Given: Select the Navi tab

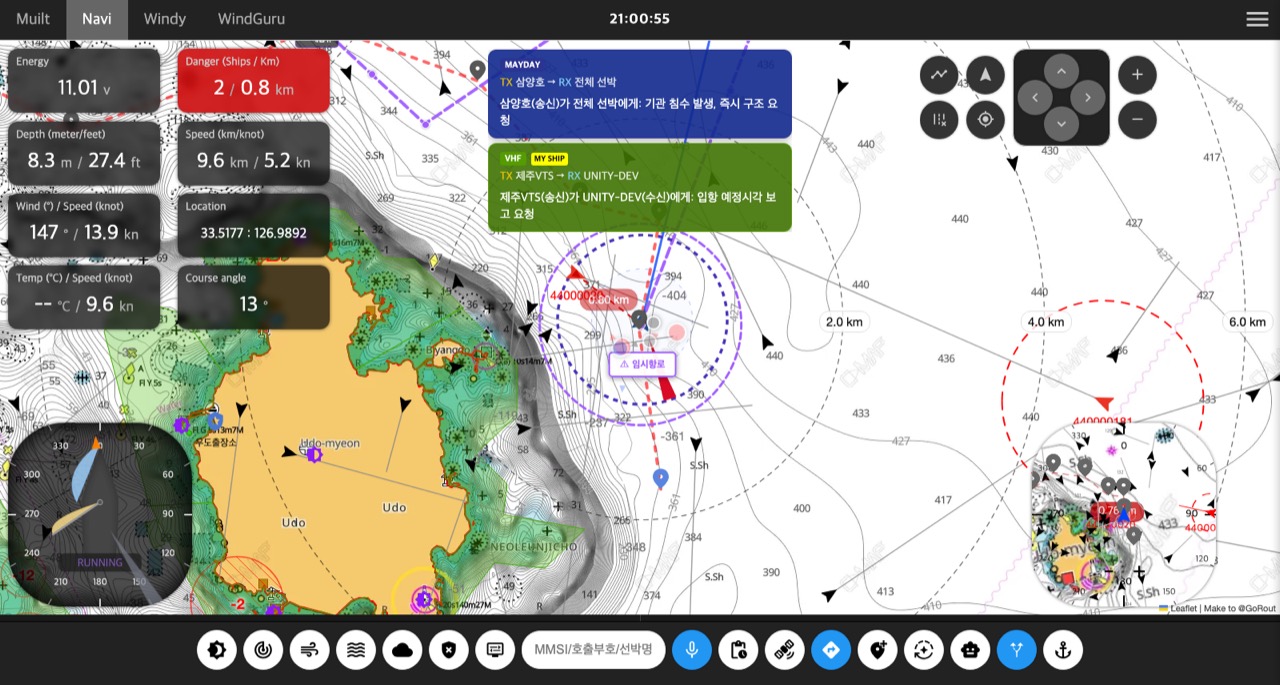Looking at the screenshot, I should point(97,19).
